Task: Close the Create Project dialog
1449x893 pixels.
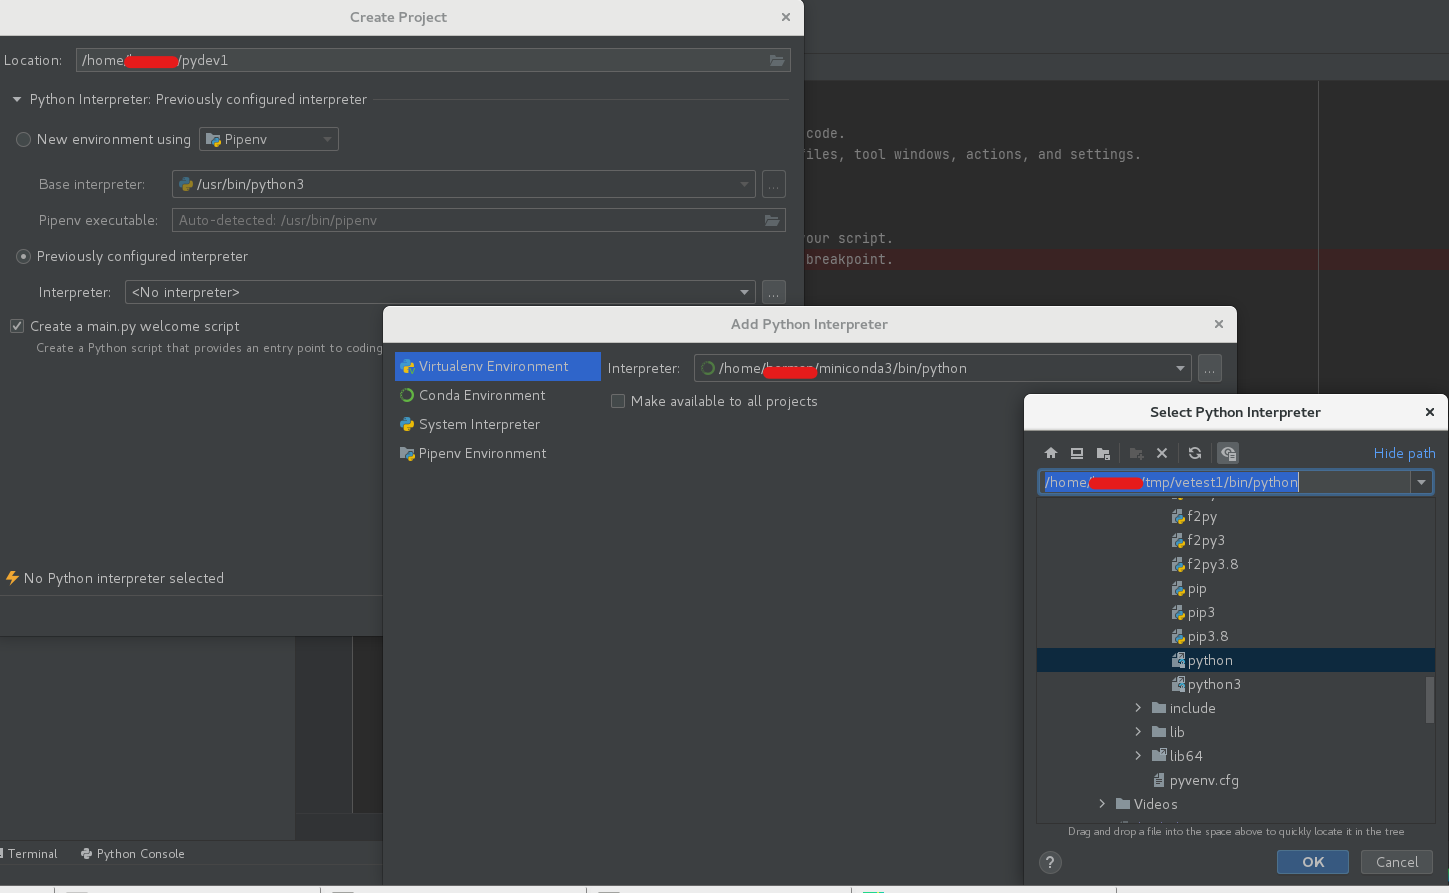Action: click(x=786, y=17)
